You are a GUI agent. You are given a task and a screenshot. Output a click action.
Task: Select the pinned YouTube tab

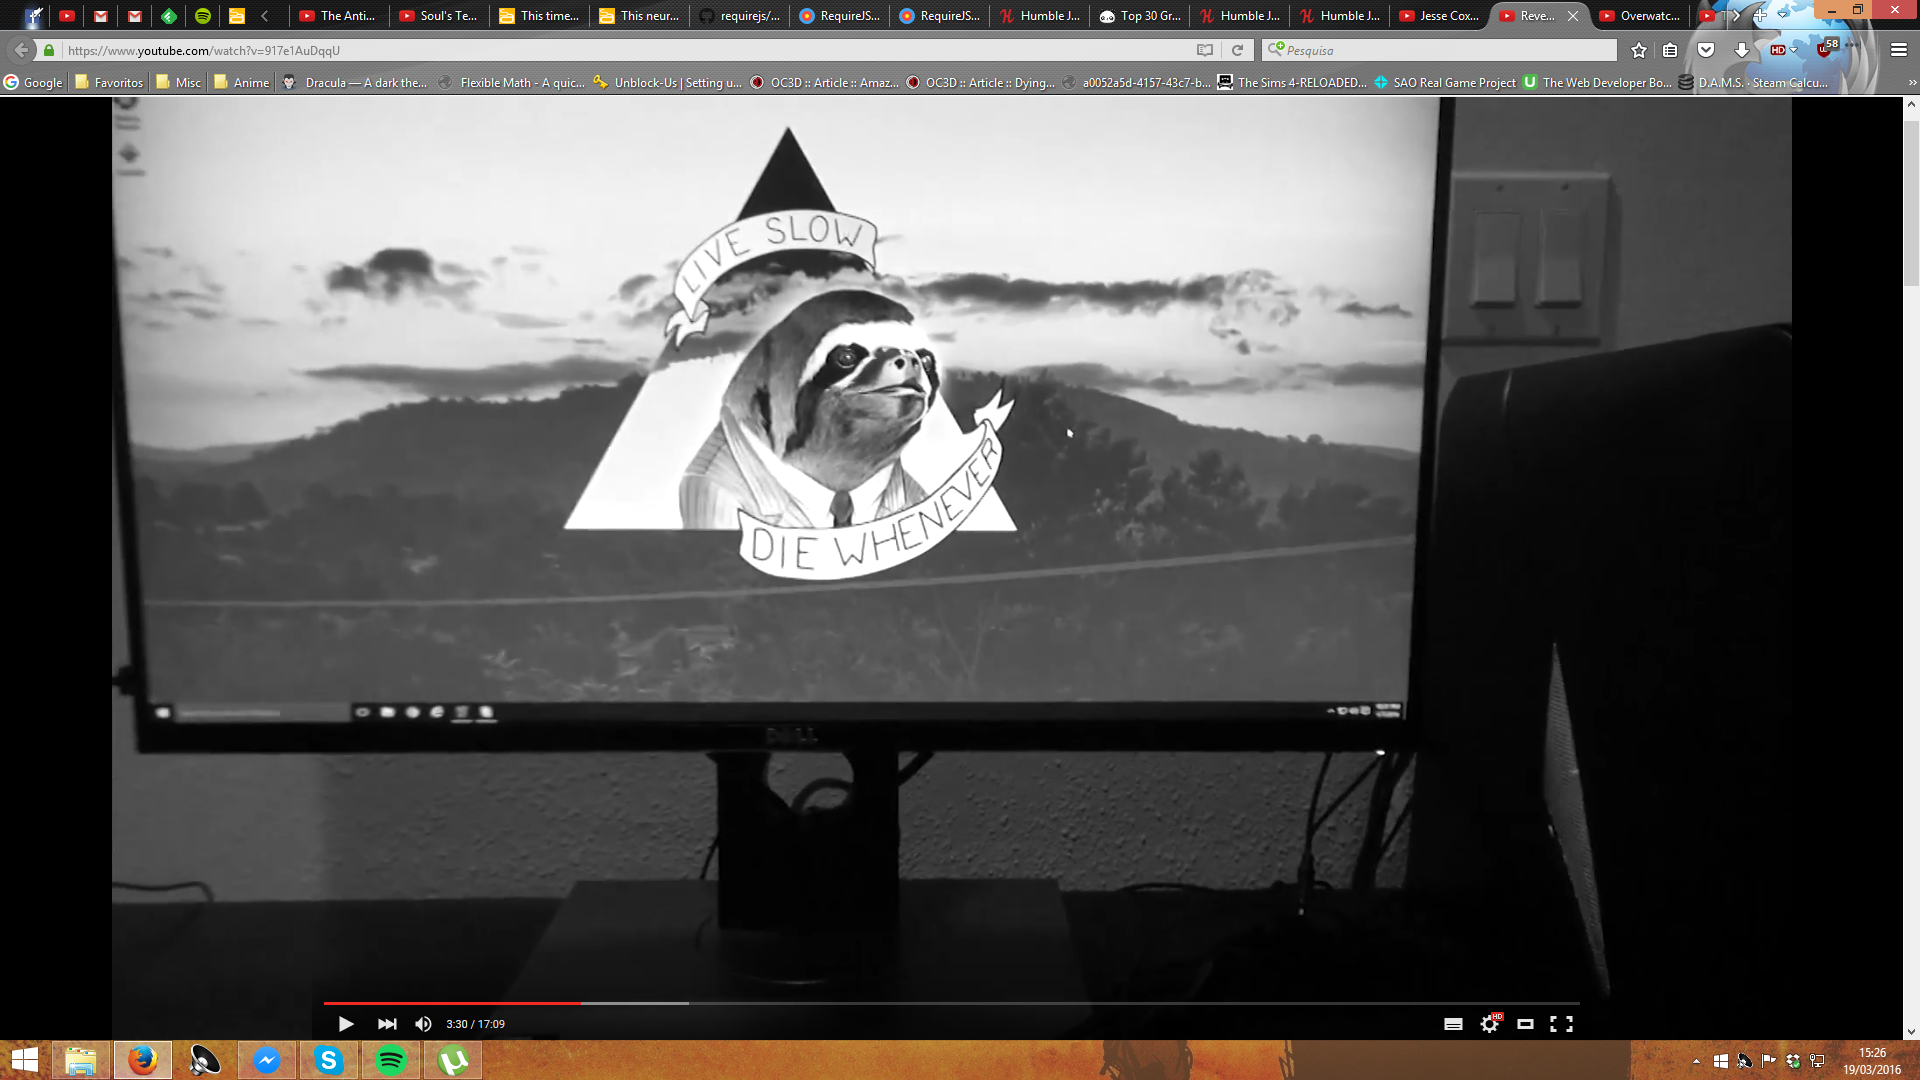[67, 16]
